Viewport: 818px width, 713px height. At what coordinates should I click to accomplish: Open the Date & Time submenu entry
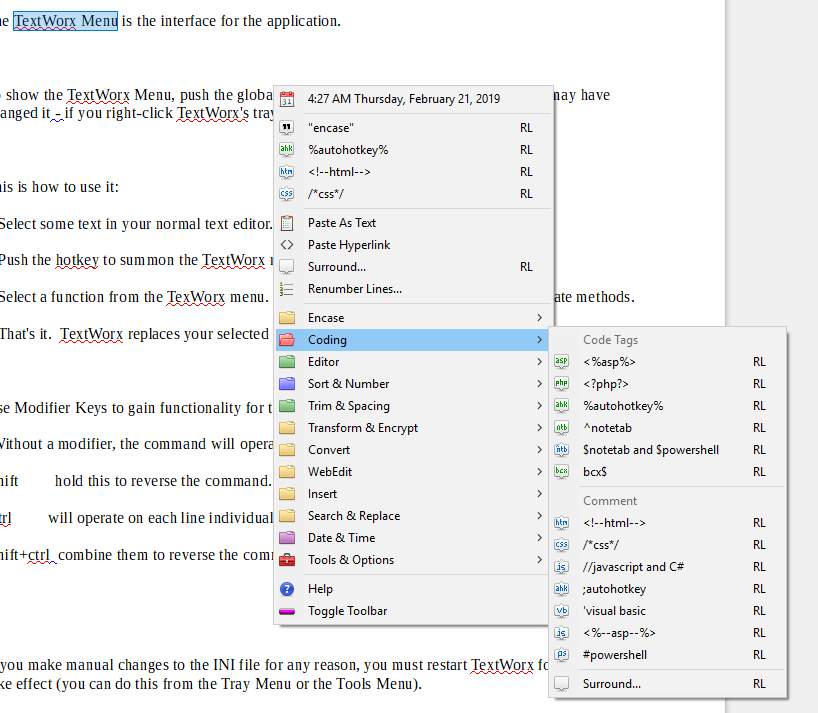point(414,538)
